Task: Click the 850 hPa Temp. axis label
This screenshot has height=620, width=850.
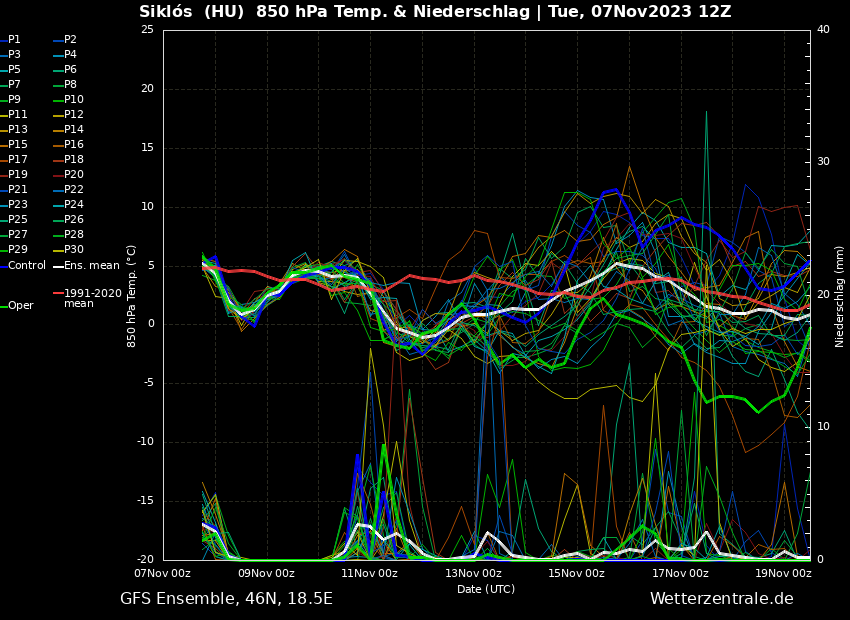Action: pyautogui.click(x=132, y=296)
